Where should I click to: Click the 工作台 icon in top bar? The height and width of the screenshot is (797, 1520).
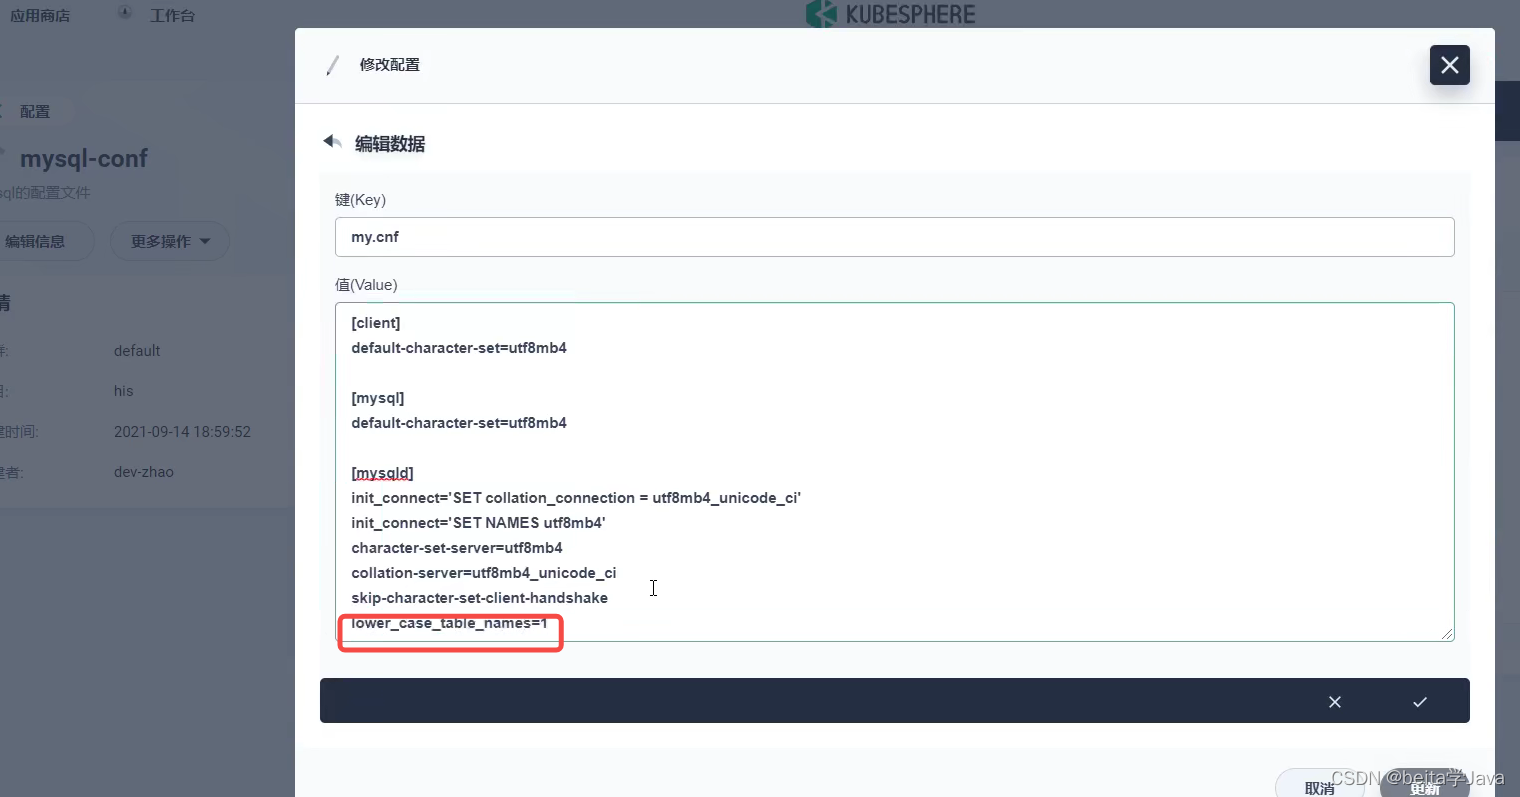click(125, 13)
